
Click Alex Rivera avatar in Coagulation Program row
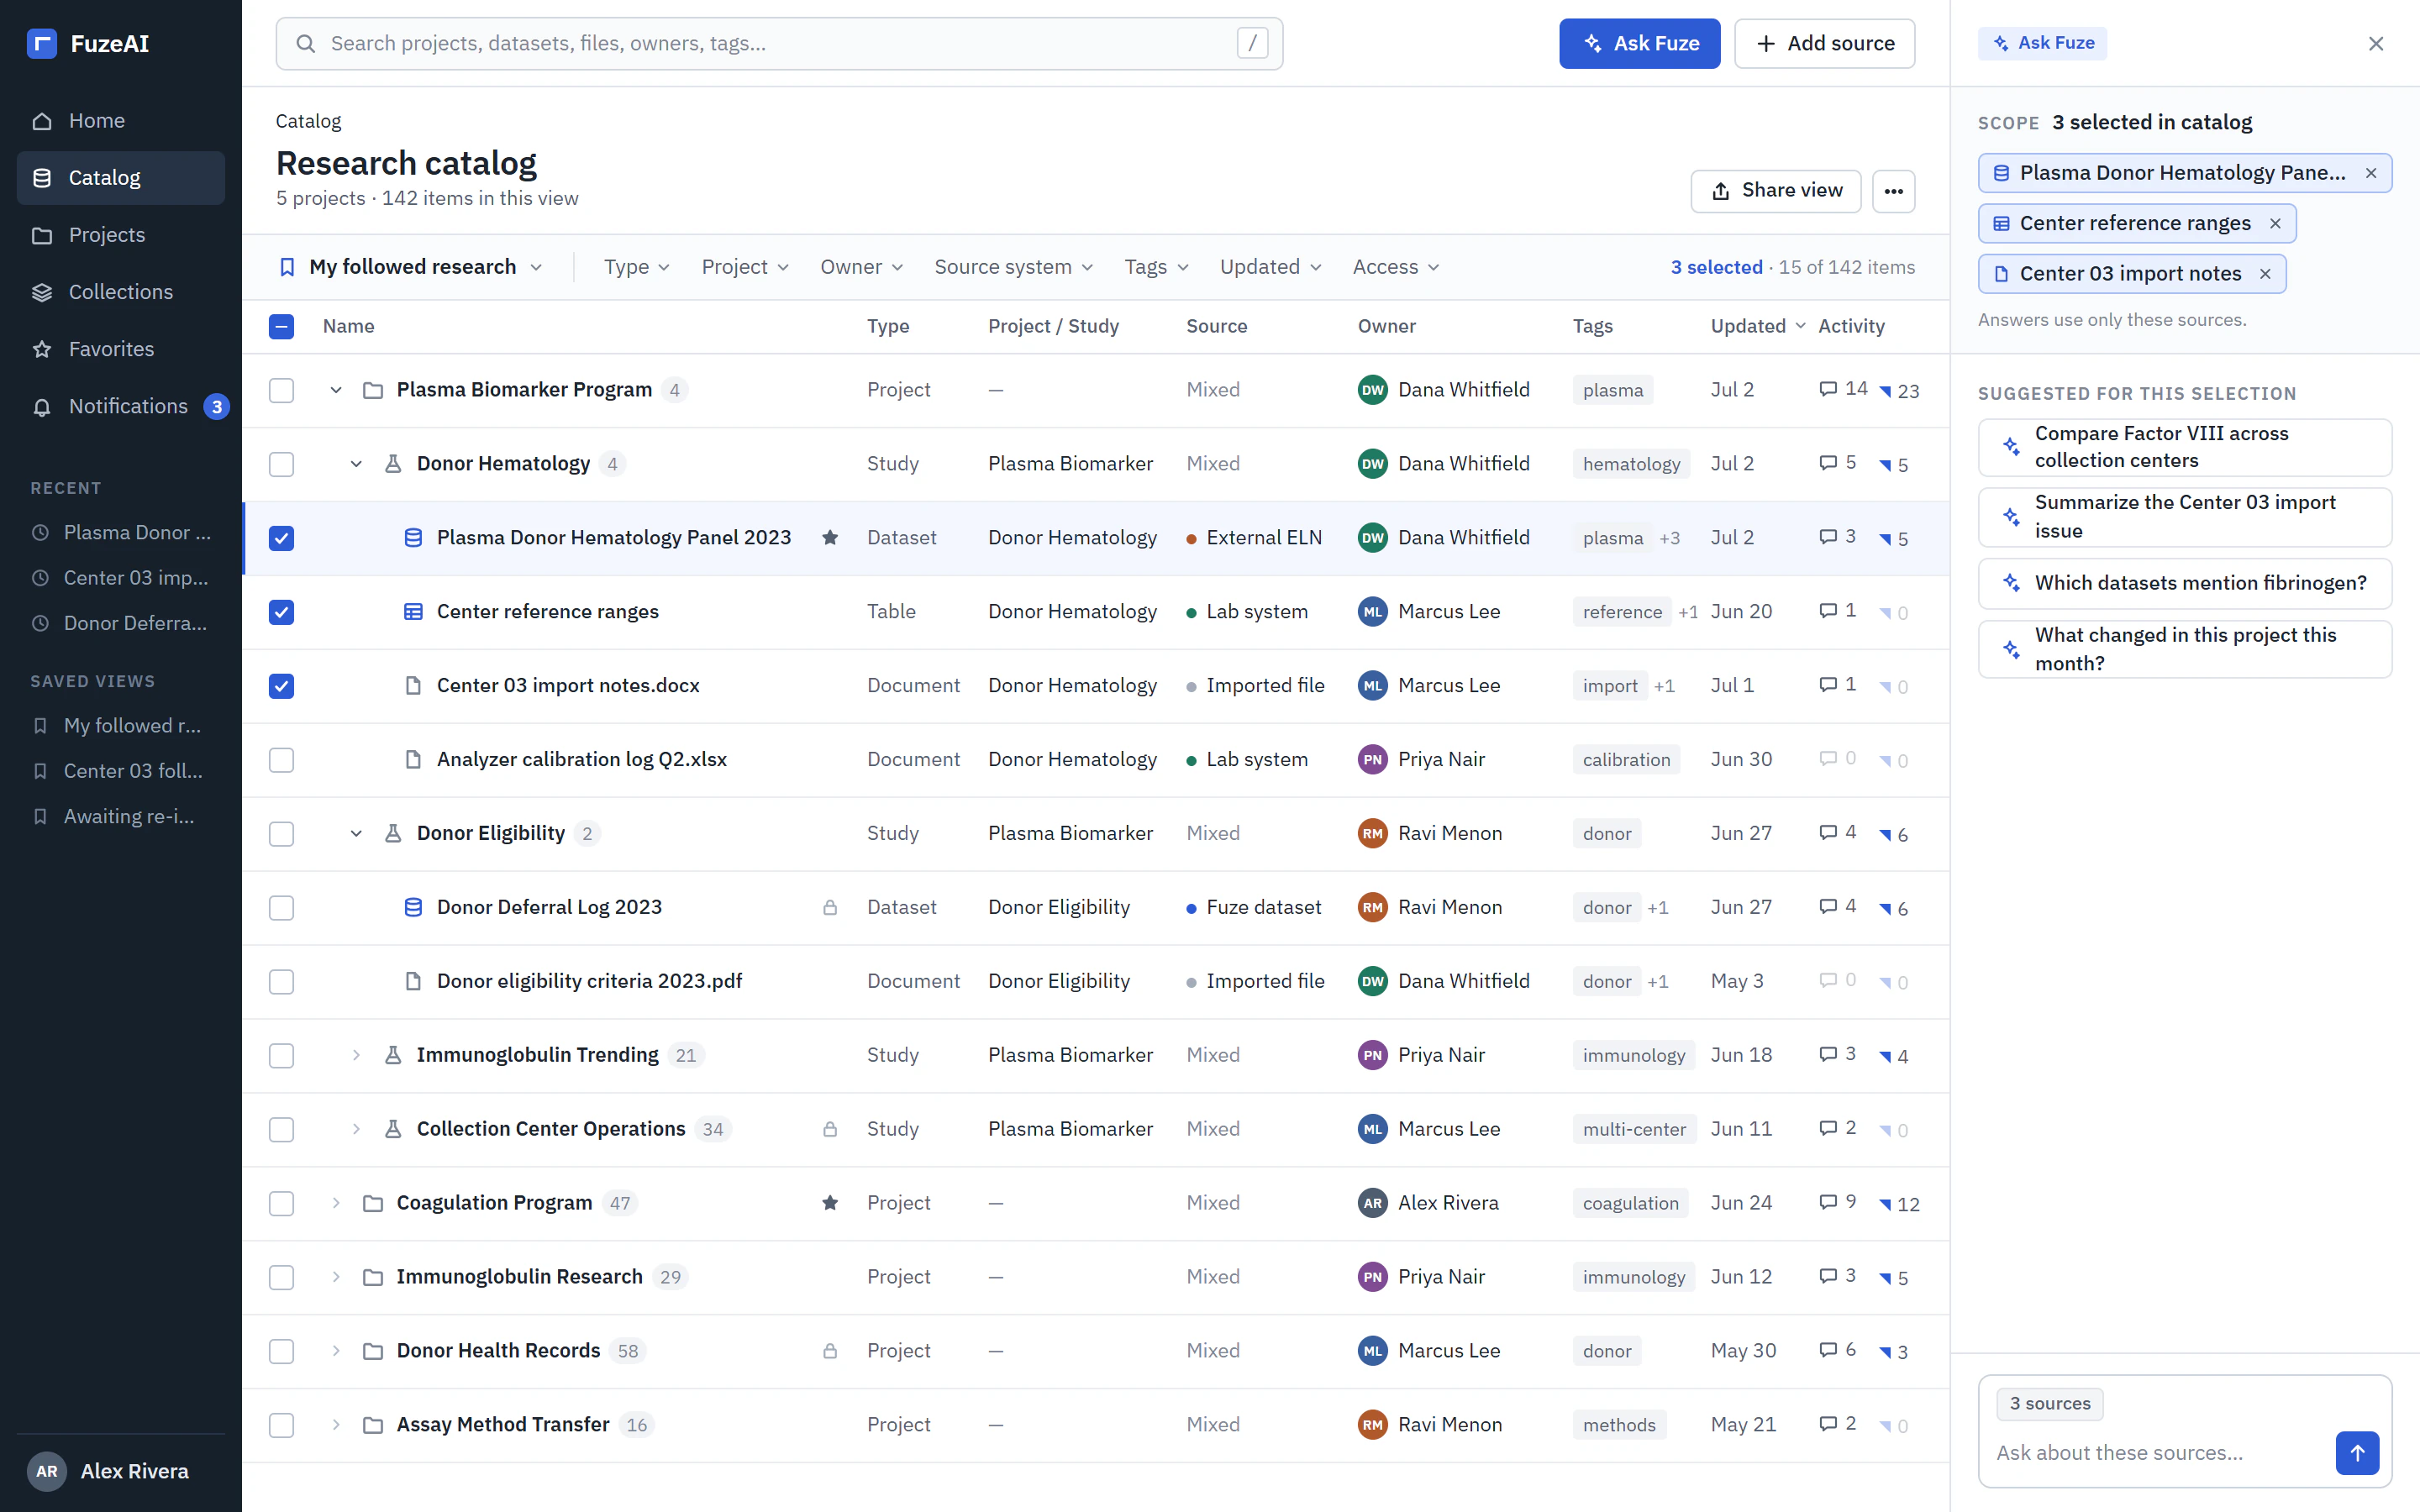pyautogui.click(x=1372, y=1203)
